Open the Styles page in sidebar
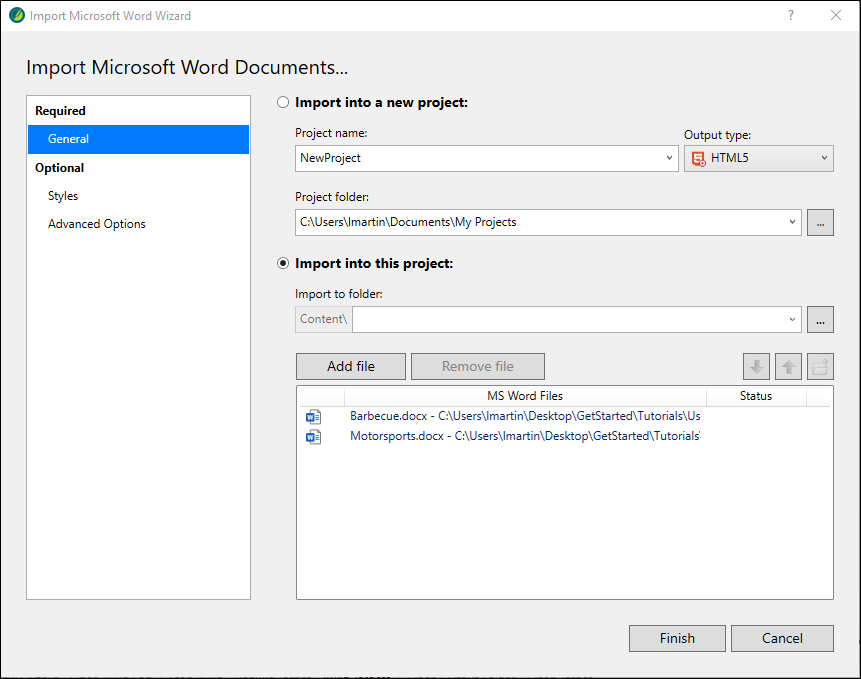The width and height of the screenshot is (861, 679). [x=63, y=196]
